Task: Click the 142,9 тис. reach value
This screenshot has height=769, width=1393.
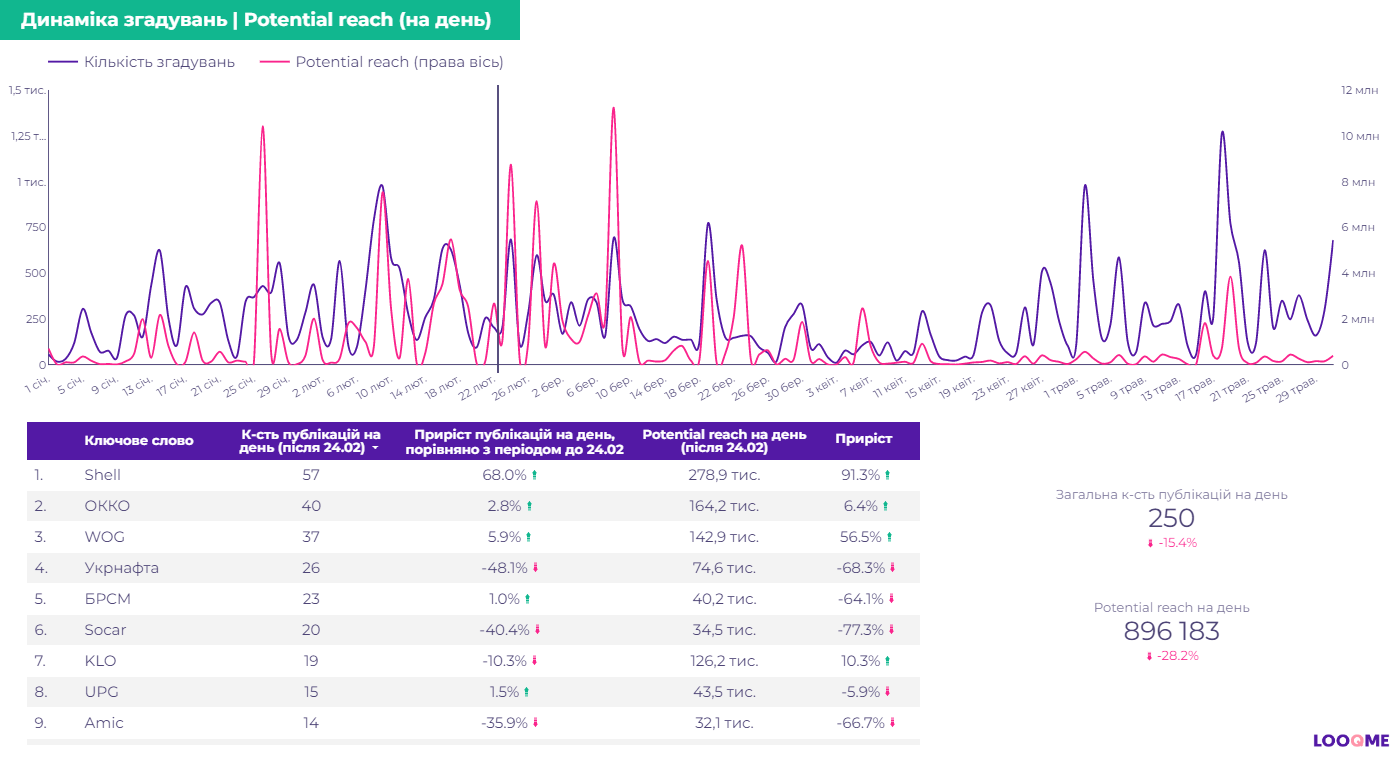Action: [724, 537]
